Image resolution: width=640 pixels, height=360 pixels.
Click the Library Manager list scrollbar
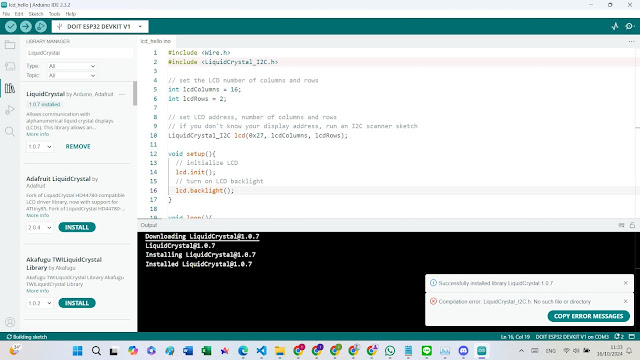[135, 94]
